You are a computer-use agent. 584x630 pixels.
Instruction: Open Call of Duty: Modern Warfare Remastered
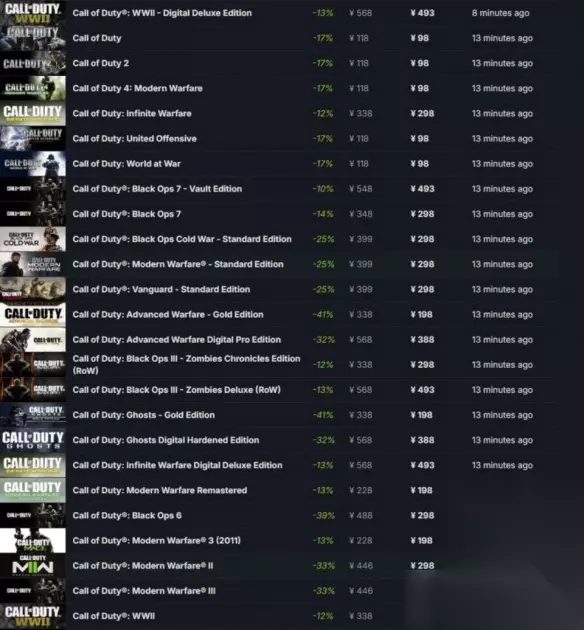[x=159, y=490]
